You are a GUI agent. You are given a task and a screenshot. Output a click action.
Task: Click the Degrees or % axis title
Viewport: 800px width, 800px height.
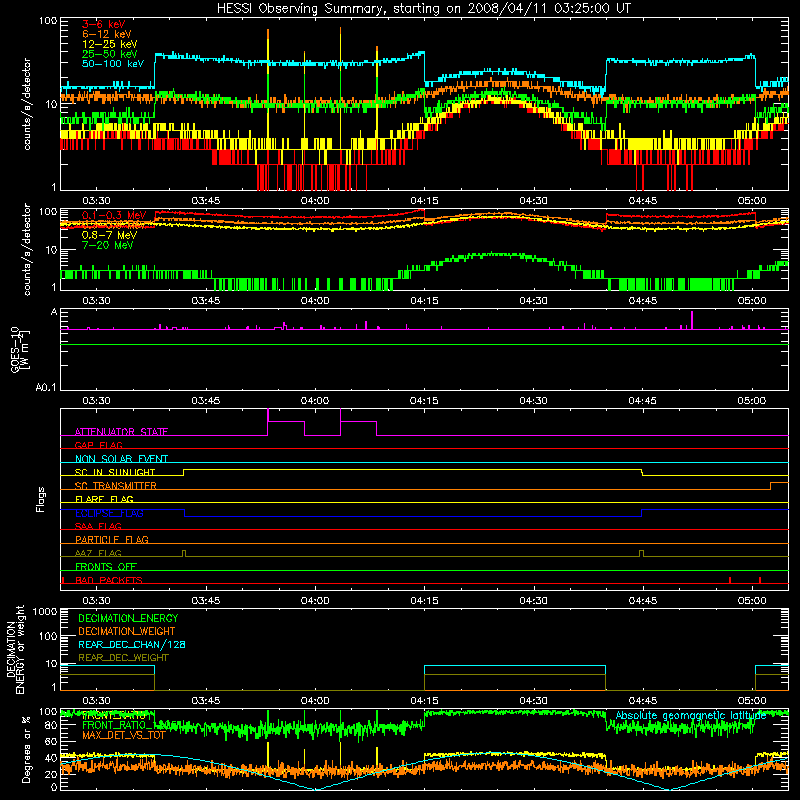click(26, 749)
